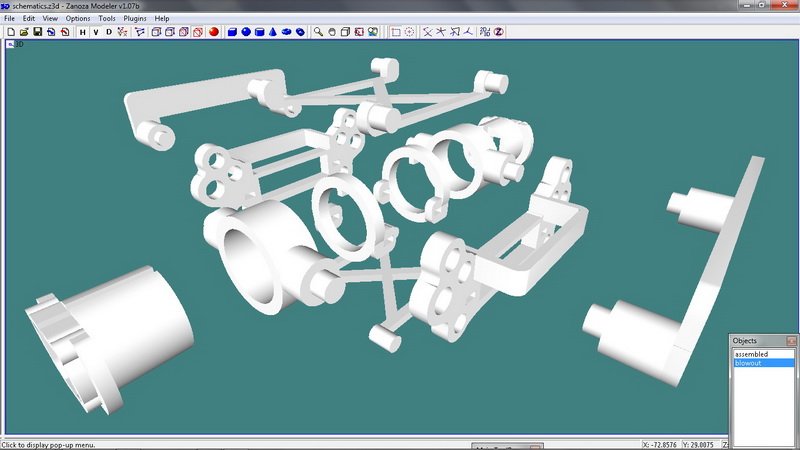Create a blue sphere primitive
The image size is (800, 450).
[x=246, y=32]
